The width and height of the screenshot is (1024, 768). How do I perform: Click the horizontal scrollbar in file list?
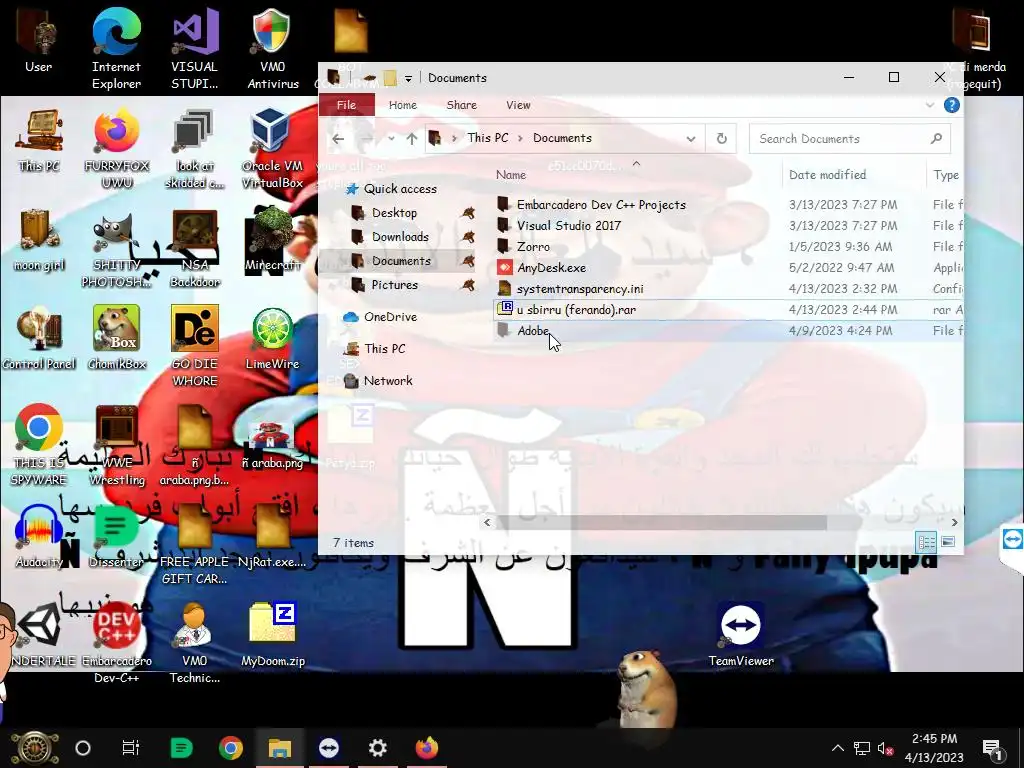pos(662,522)
